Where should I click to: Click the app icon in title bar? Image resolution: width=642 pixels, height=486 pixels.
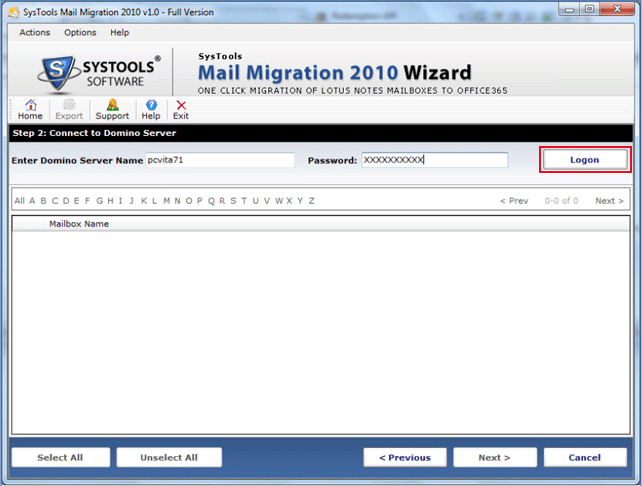[14, 12]
